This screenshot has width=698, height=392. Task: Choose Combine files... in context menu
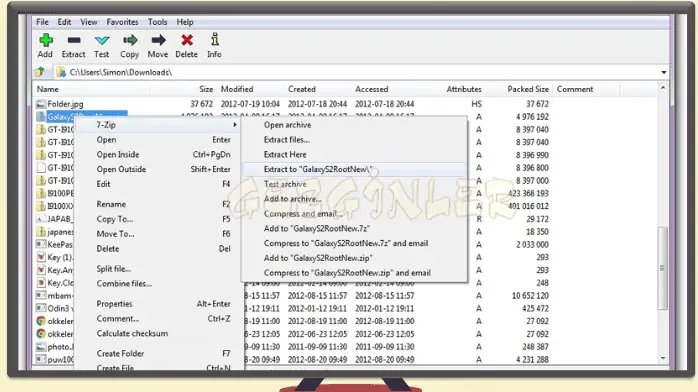pyautogui.click(x=124, y=283)
